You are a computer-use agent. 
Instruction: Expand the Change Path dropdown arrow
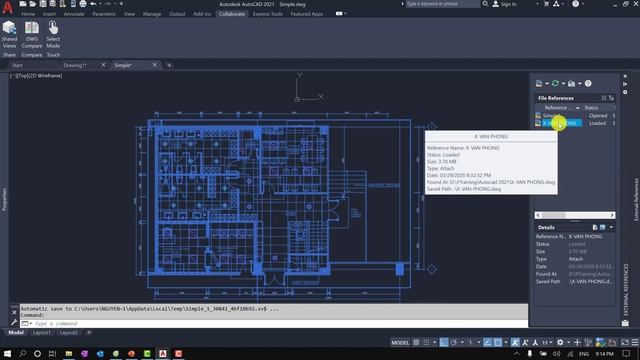pyautogui.click(x=580, y=84)
